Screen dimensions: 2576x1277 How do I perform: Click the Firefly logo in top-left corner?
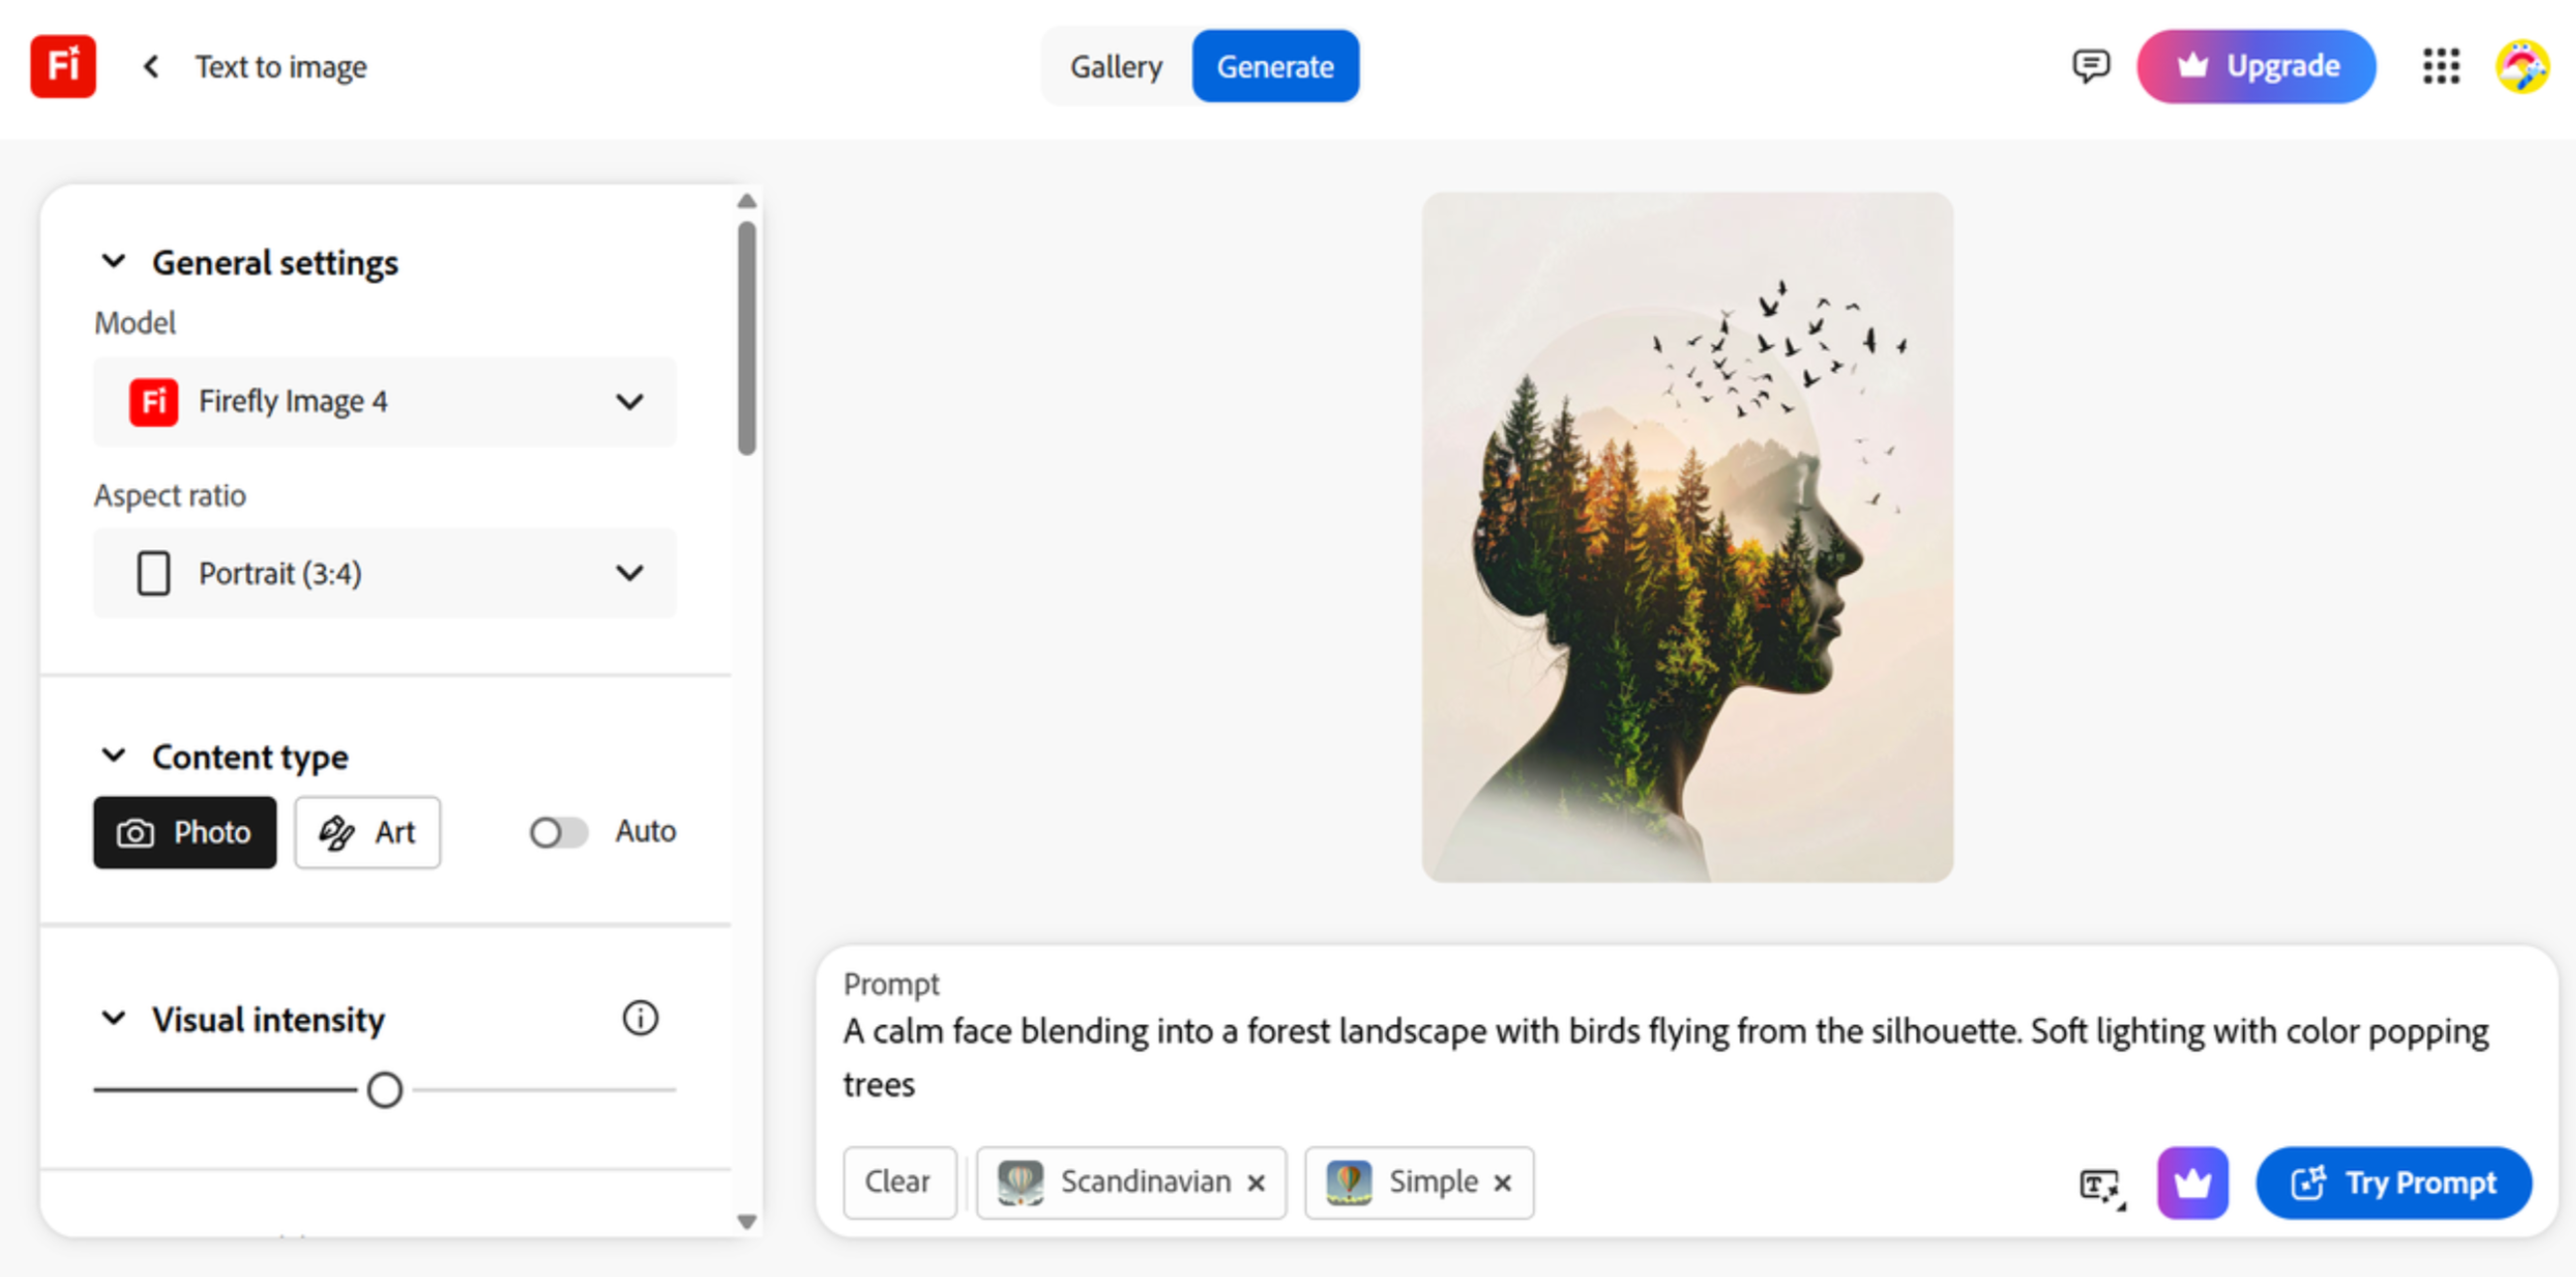coord(63,66)
